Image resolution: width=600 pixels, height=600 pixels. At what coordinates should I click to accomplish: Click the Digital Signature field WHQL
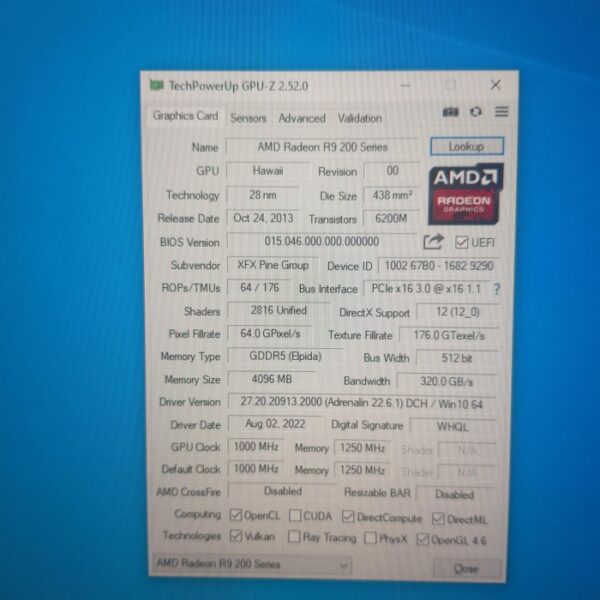(452, 426)
